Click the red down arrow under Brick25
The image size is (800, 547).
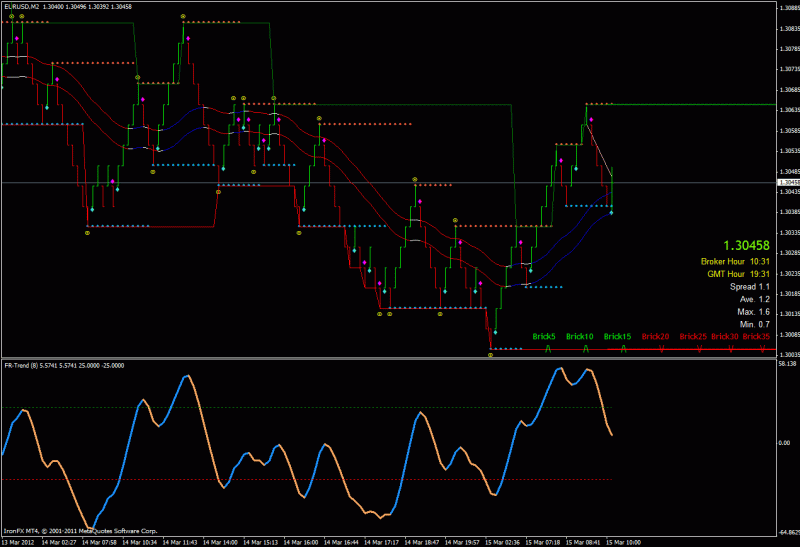pyautogui.click(x=699, y=349)
